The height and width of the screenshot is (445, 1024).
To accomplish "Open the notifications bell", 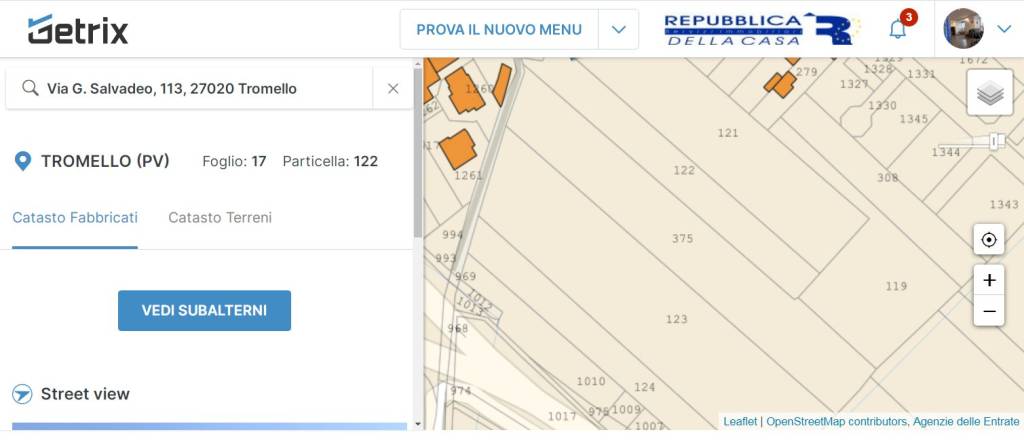I will point(897,29).
